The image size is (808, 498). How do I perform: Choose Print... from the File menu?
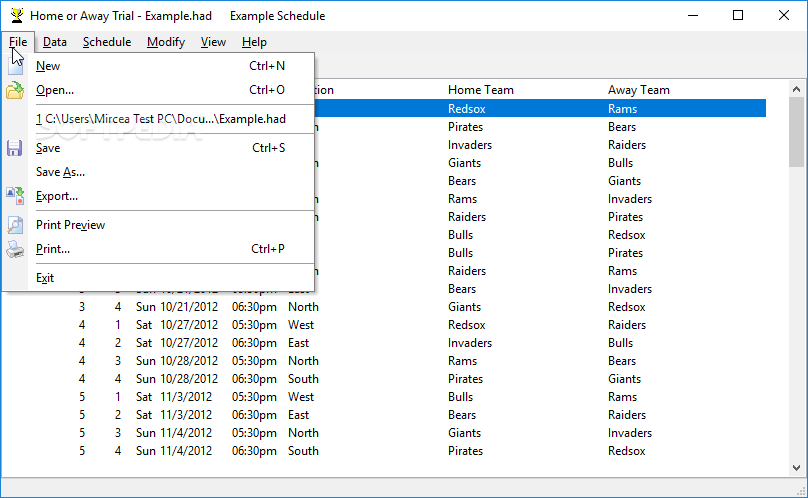coord(158,249)
